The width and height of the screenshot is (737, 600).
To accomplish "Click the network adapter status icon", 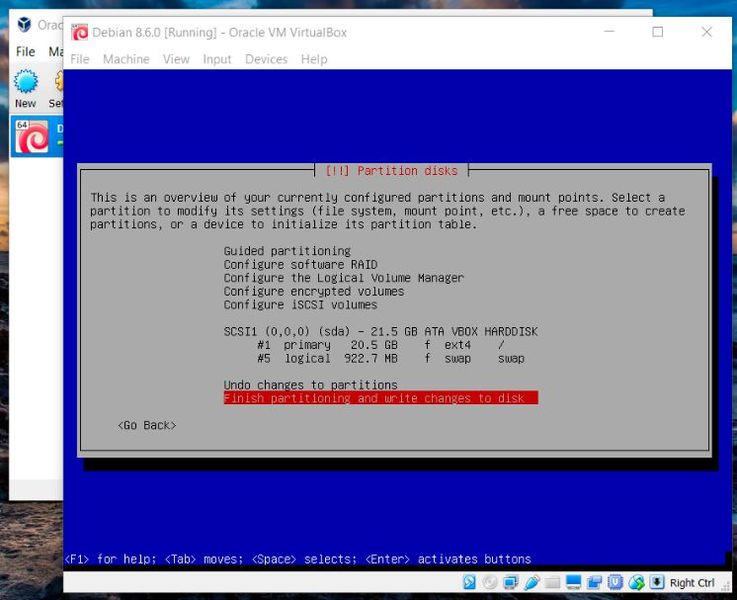I will pos(510,583).
